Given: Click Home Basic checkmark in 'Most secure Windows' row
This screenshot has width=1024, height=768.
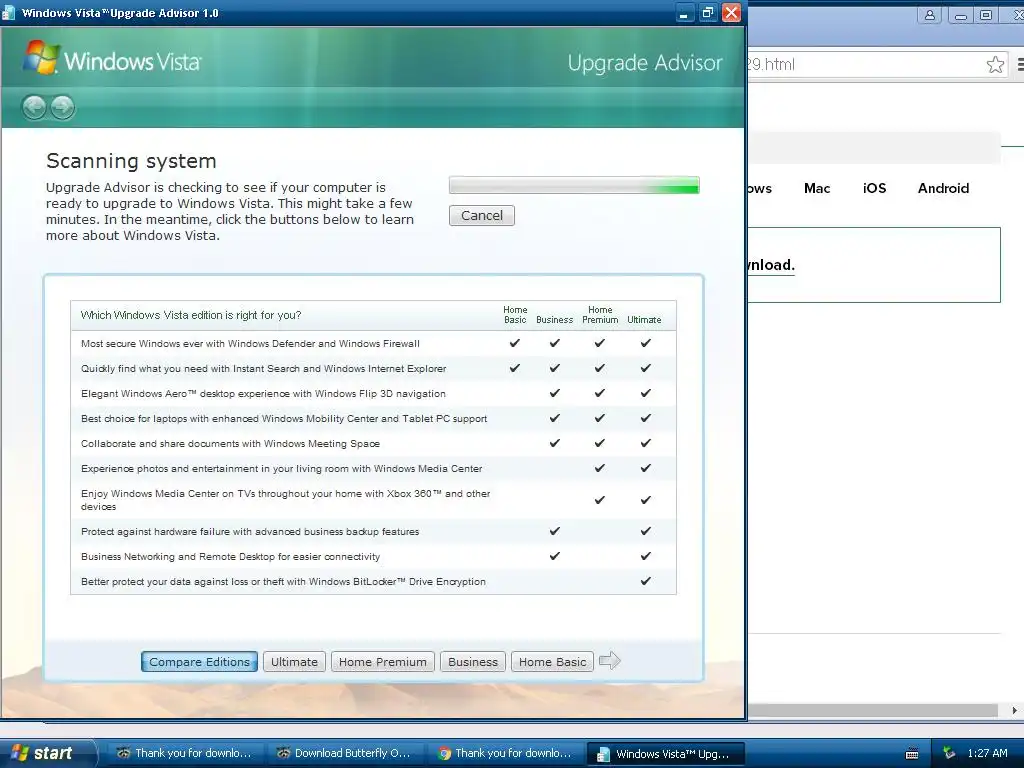Looking at the screenshot, I should (515, 343).
